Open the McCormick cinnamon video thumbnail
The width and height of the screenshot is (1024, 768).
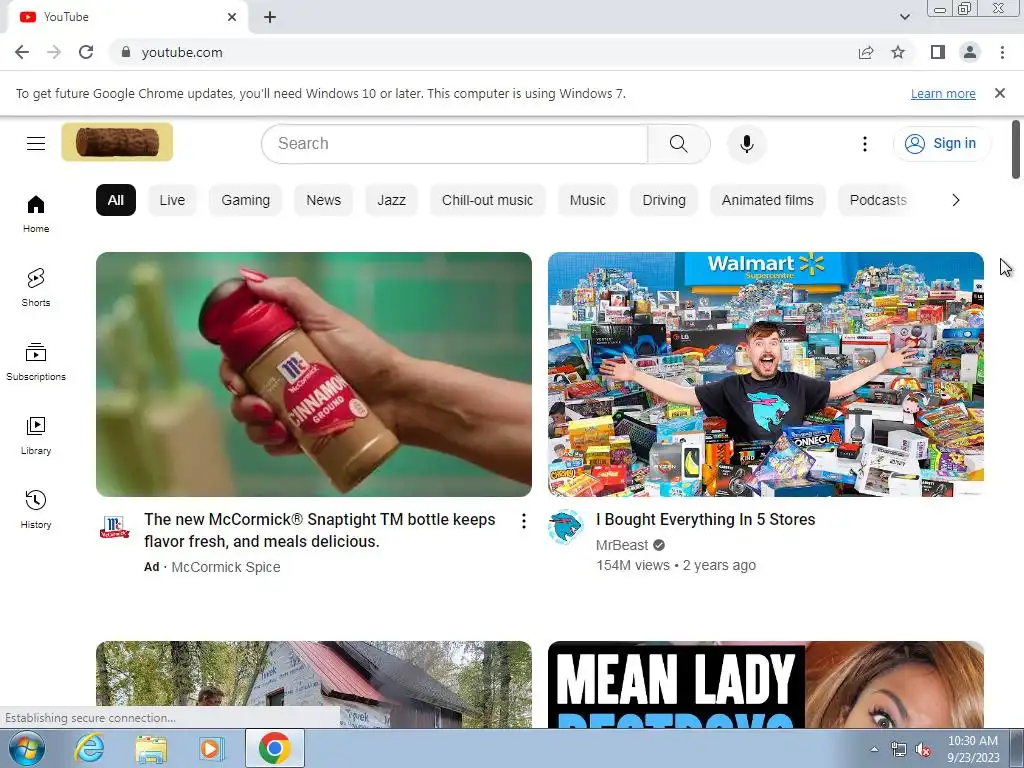coord(313,374)
